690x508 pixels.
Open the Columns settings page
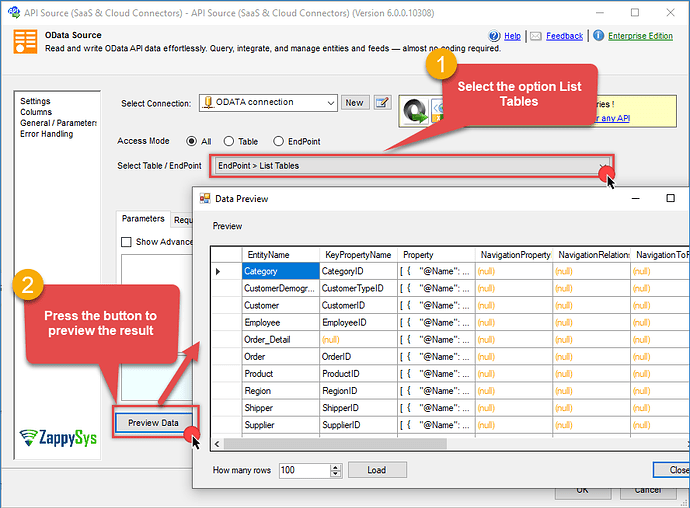(x=36, y=112)
